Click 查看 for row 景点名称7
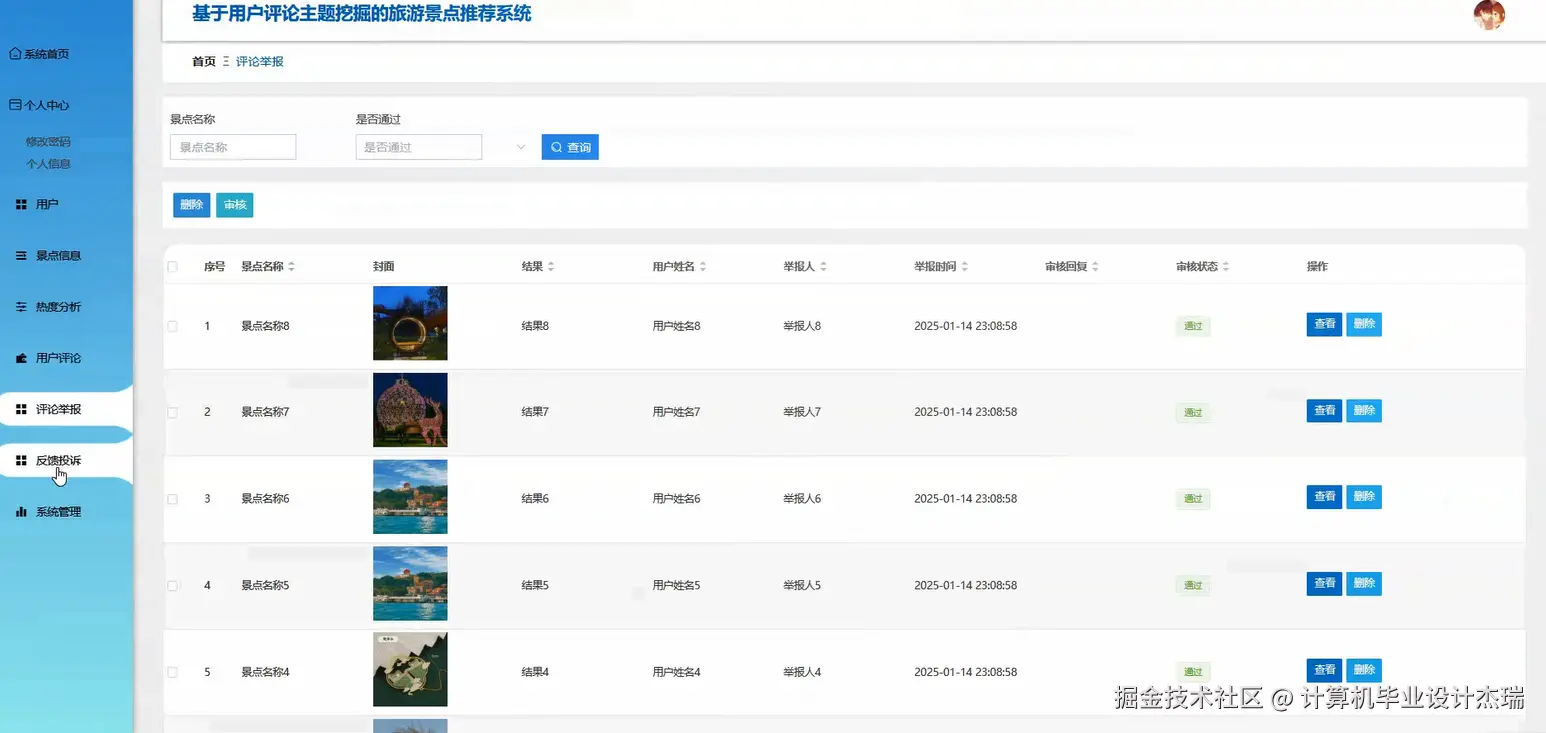 1324,411
